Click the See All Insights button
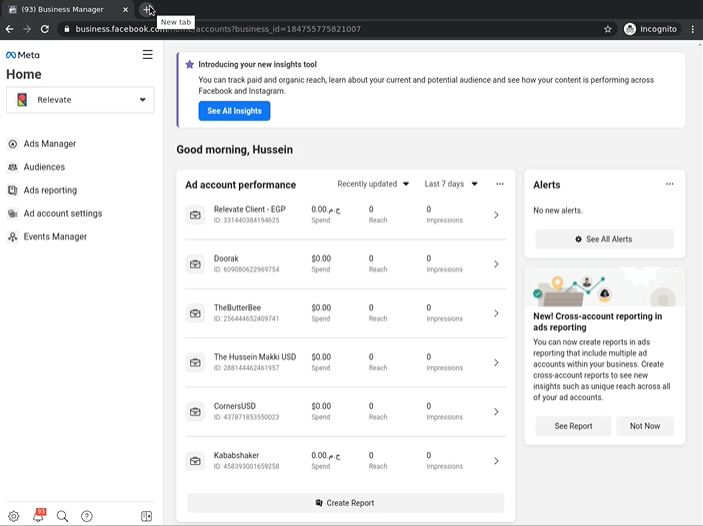This screenshot has height=526, width=703. [x=234, y=111]
